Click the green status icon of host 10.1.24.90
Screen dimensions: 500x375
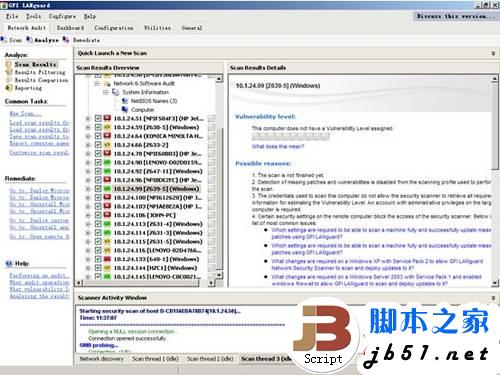107,162
